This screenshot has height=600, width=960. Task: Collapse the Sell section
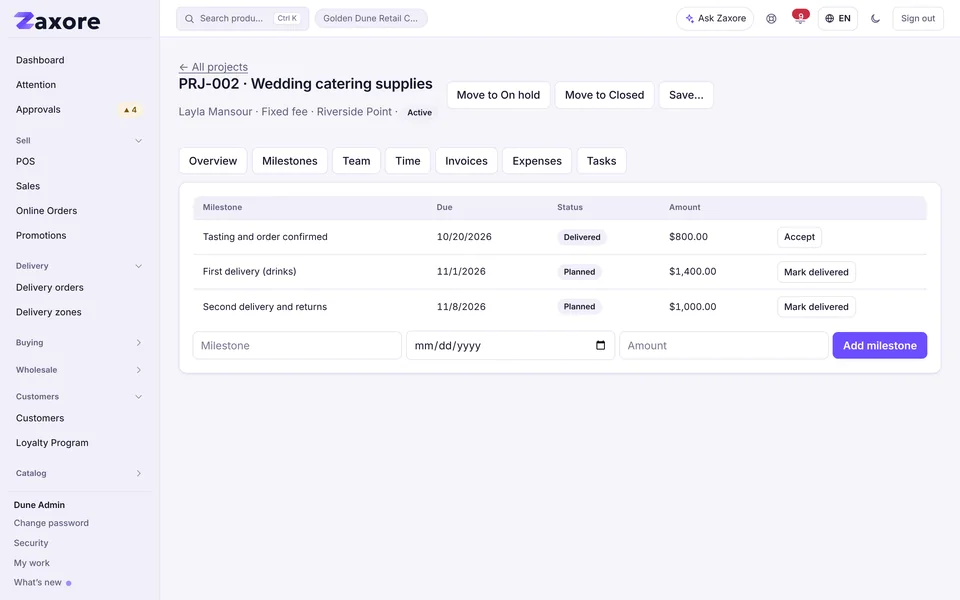(x=138, y=141)
